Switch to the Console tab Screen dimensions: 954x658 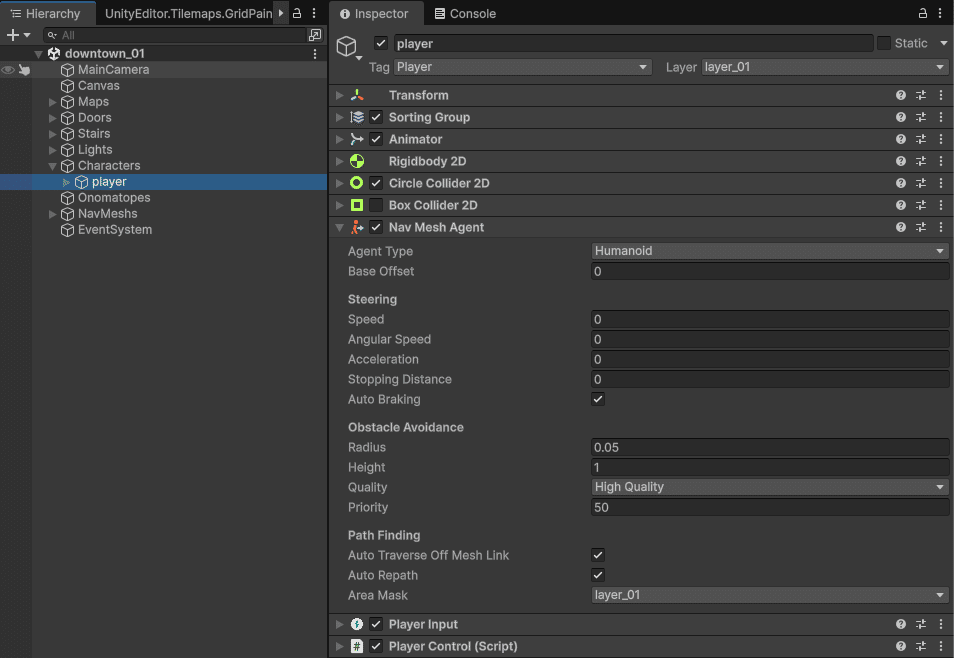coord(465,13)
